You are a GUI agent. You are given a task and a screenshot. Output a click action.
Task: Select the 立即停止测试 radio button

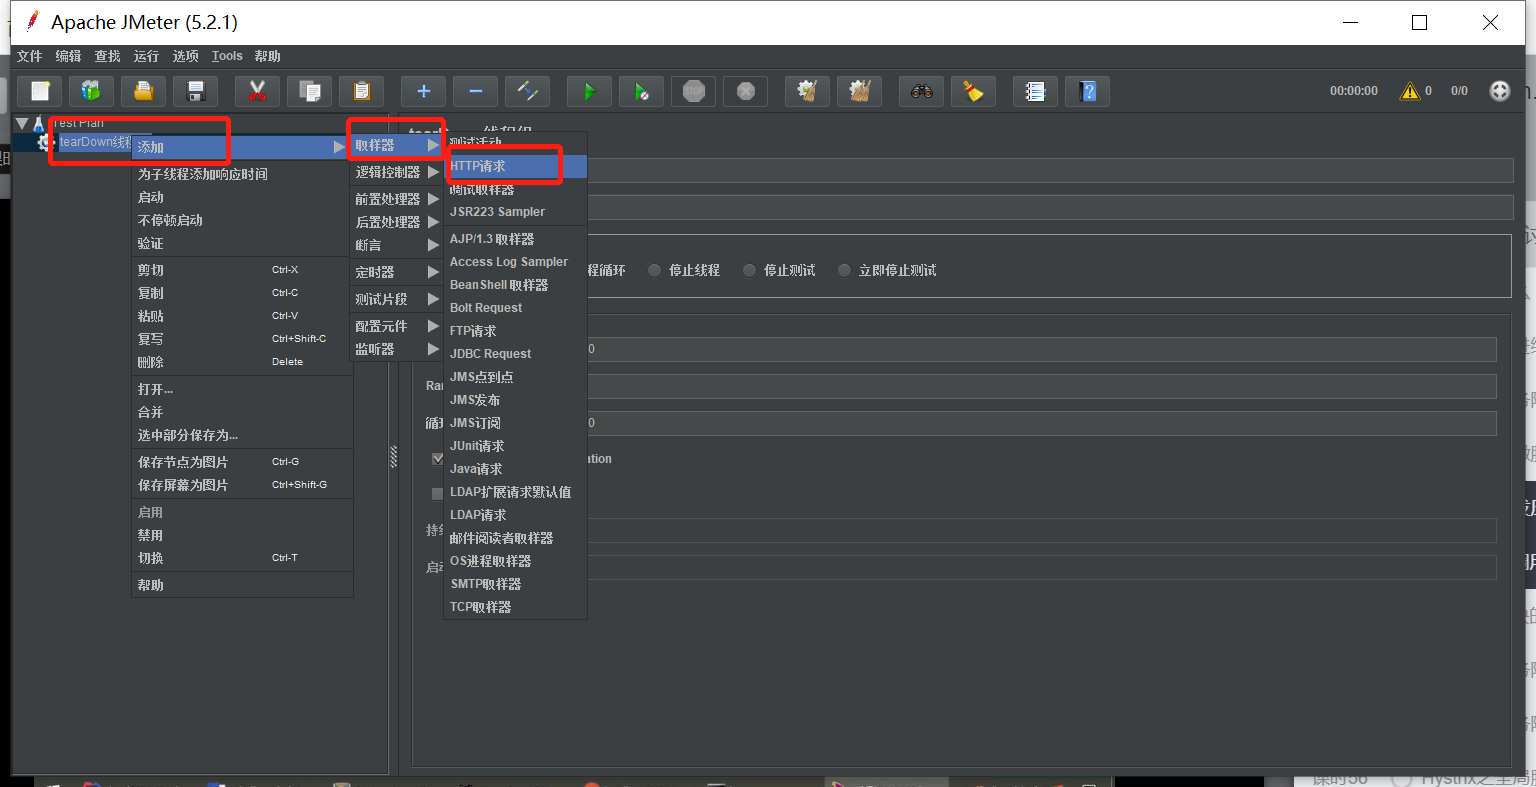(844, 270)
